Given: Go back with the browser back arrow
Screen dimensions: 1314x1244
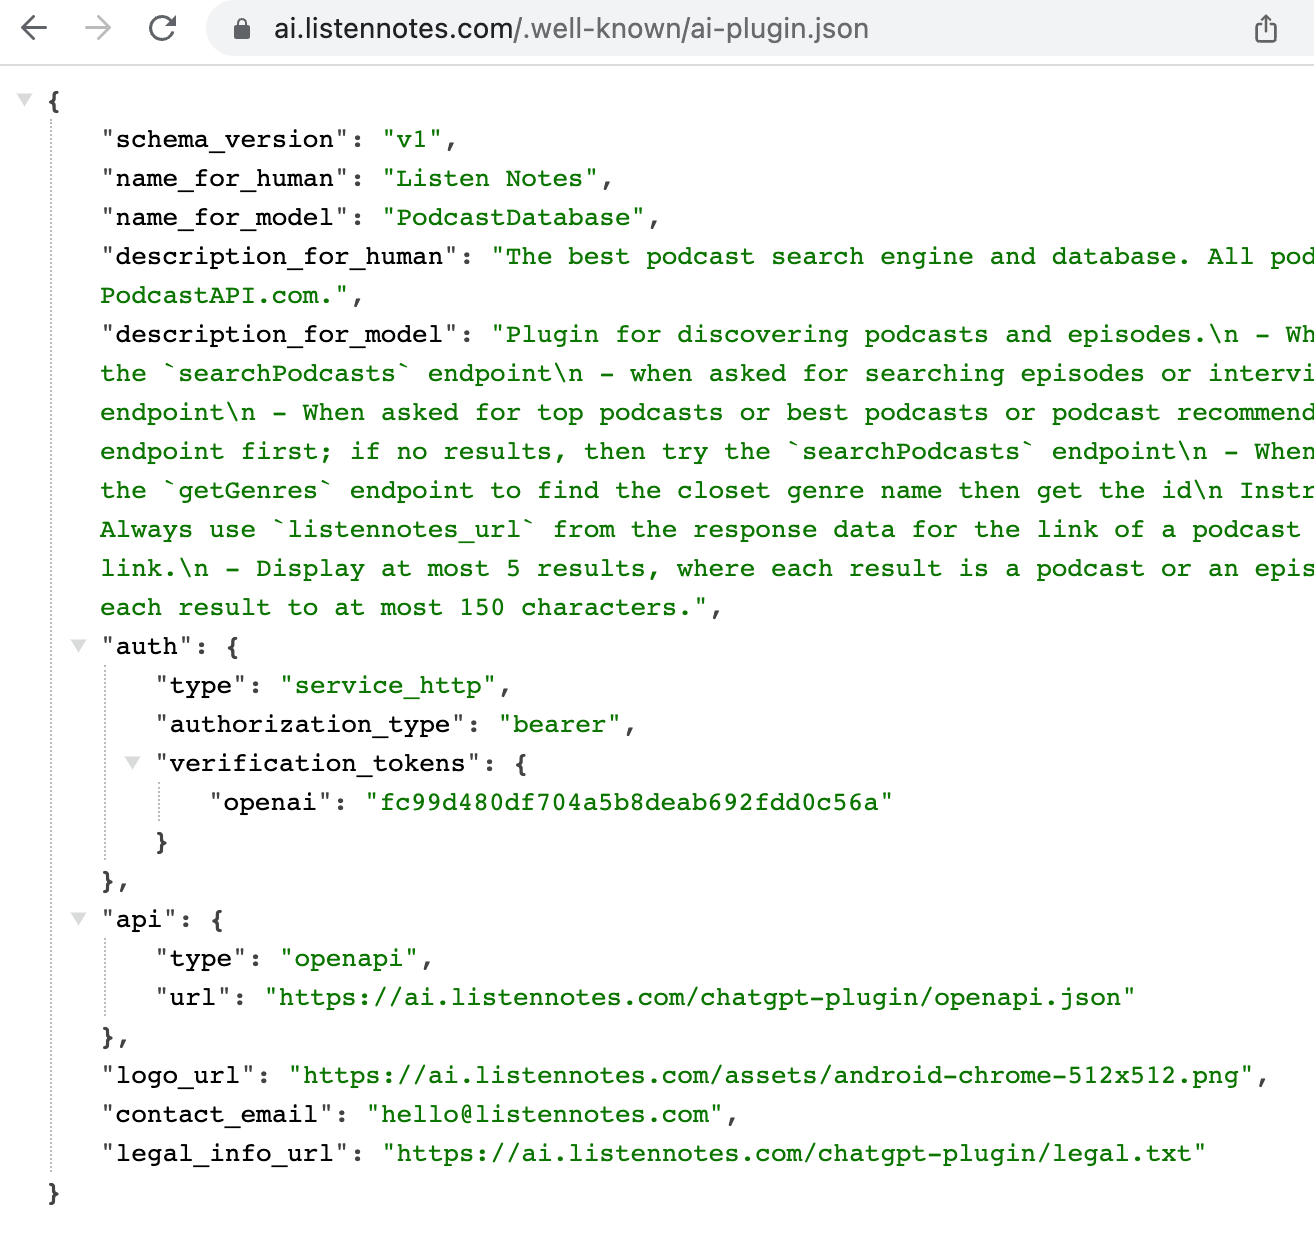Looking at the screenshot, I should click(34, 28).
